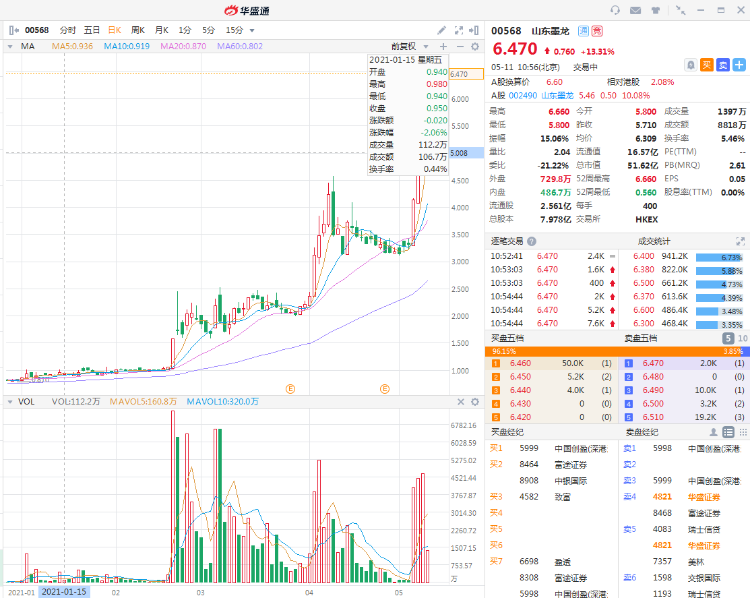Viewport: 750px width, 598px height.
Task: Click MA20:0.870 indicator label
Action: 183,46
